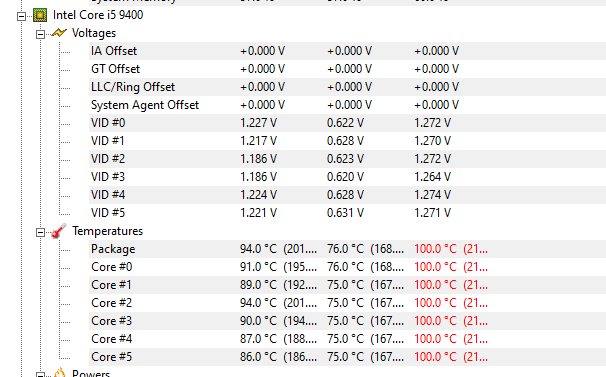606x377 pixels.
Task: Select the IA Offset row
Action: pos(347,51)
